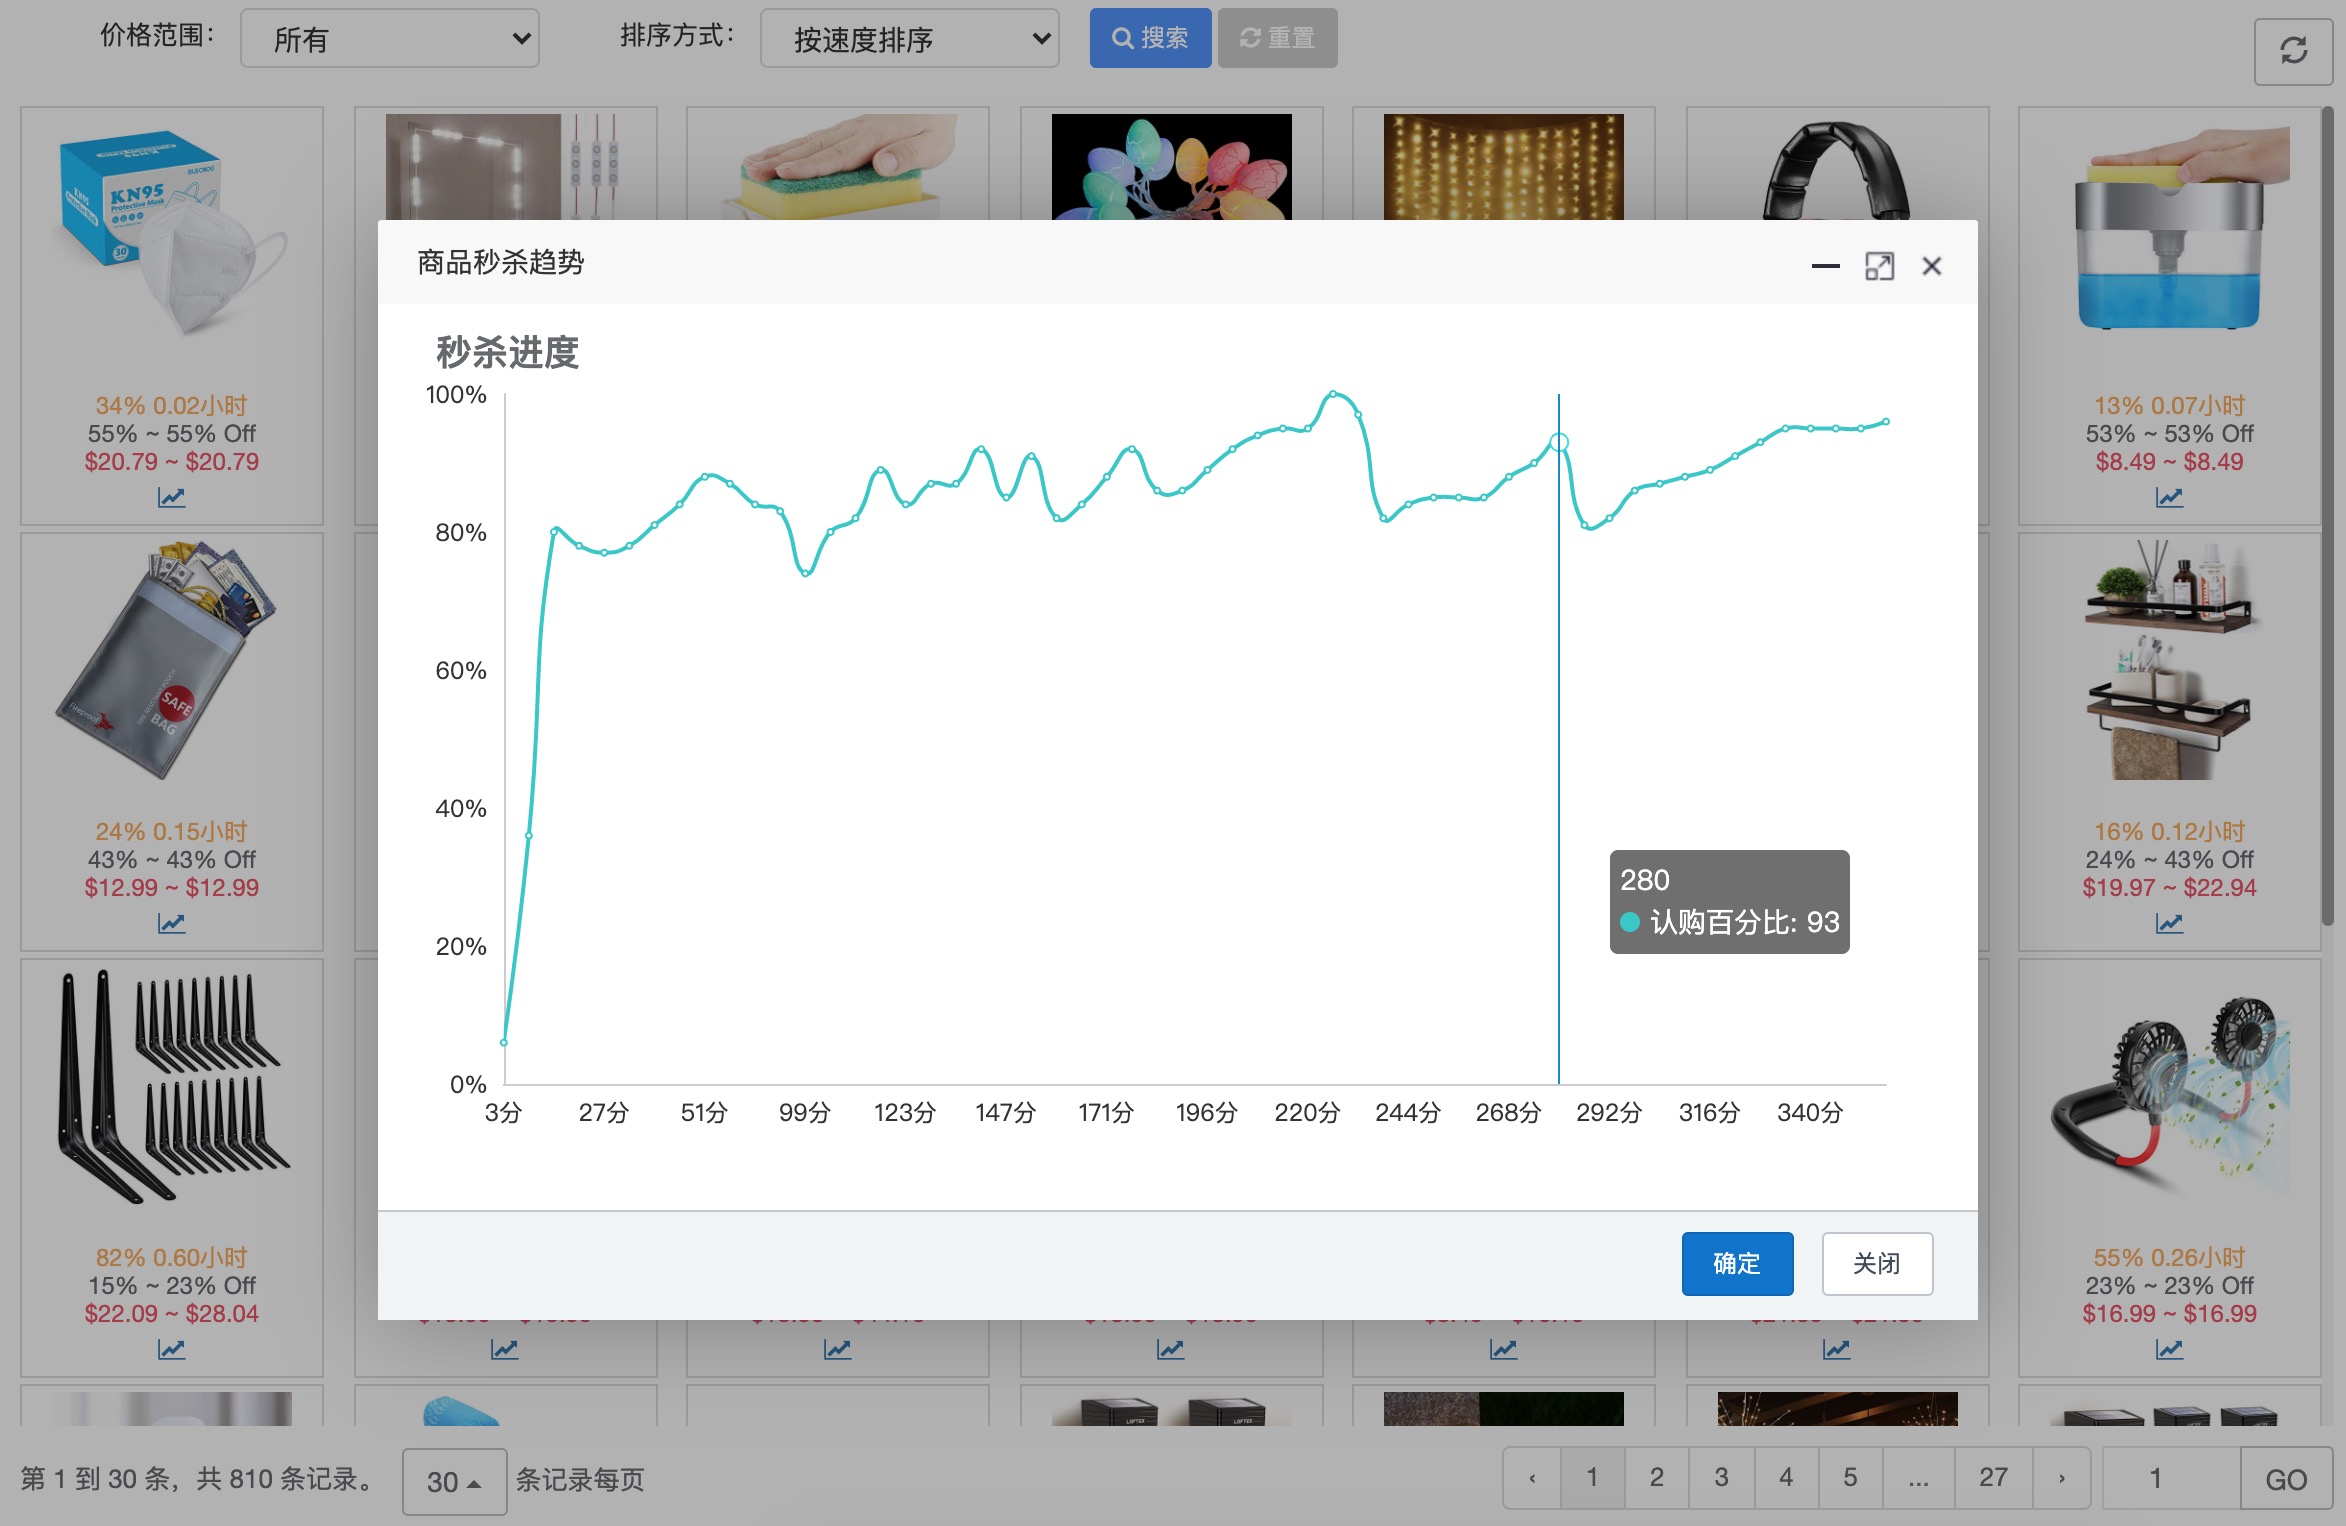Click the 82% 0.60小时 progress text
This screenshot has width=2346, height=1526.
[171, 1258]
